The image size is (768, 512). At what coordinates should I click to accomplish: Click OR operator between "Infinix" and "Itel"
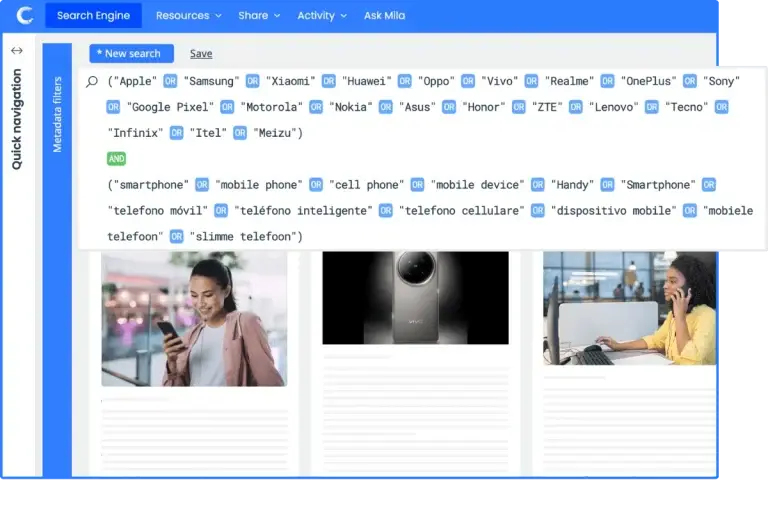(x=177, y=133)
